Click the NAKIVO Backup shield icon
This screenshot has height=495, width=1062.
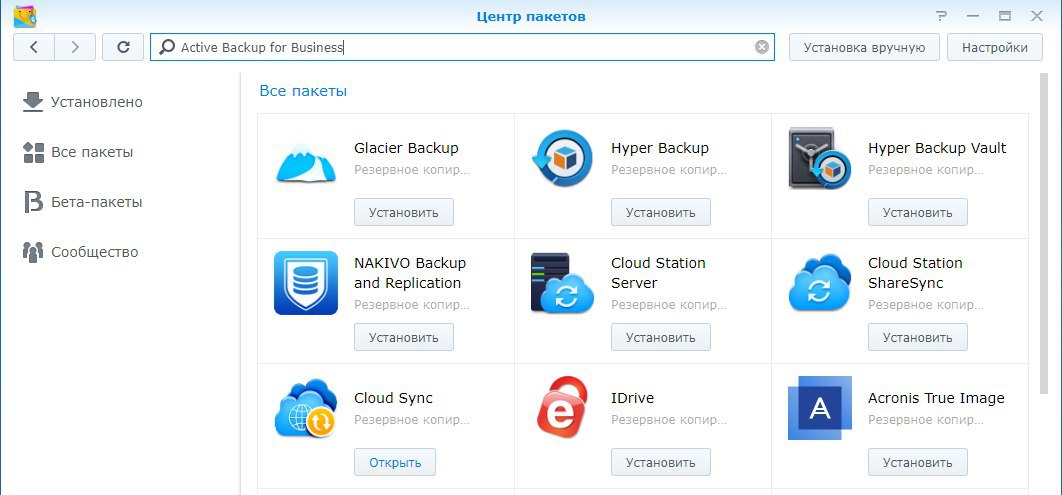coord(305,283)
